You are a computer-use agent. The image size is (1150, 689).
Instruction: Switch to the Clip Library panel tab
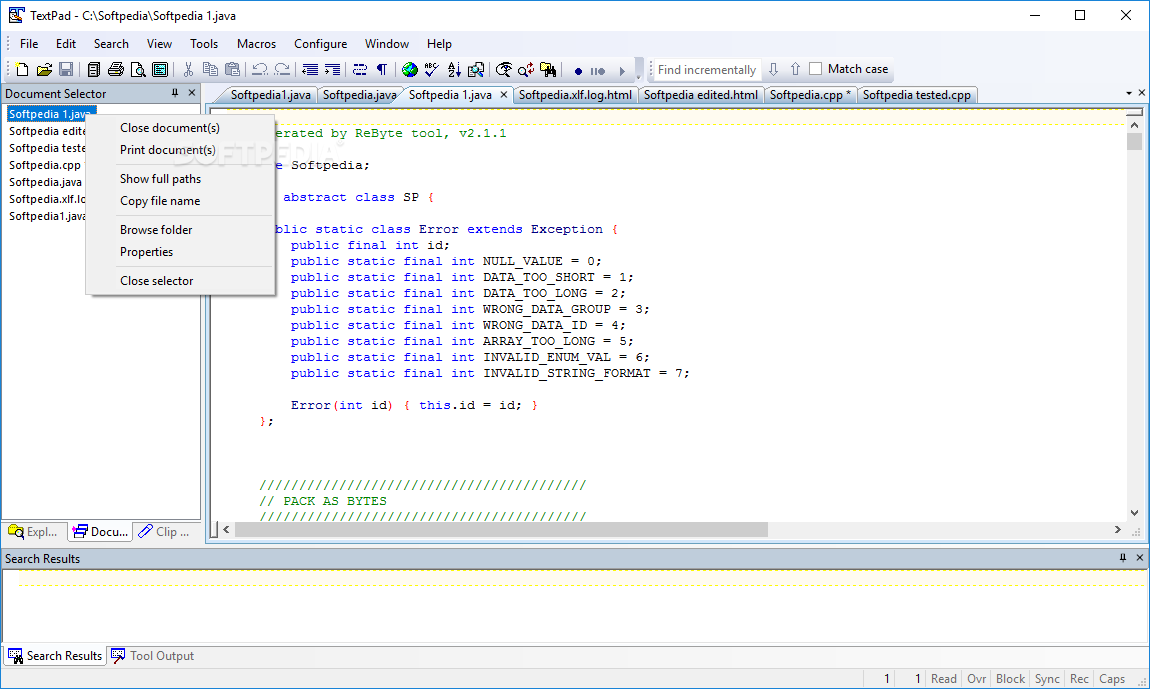coord(166,532)
